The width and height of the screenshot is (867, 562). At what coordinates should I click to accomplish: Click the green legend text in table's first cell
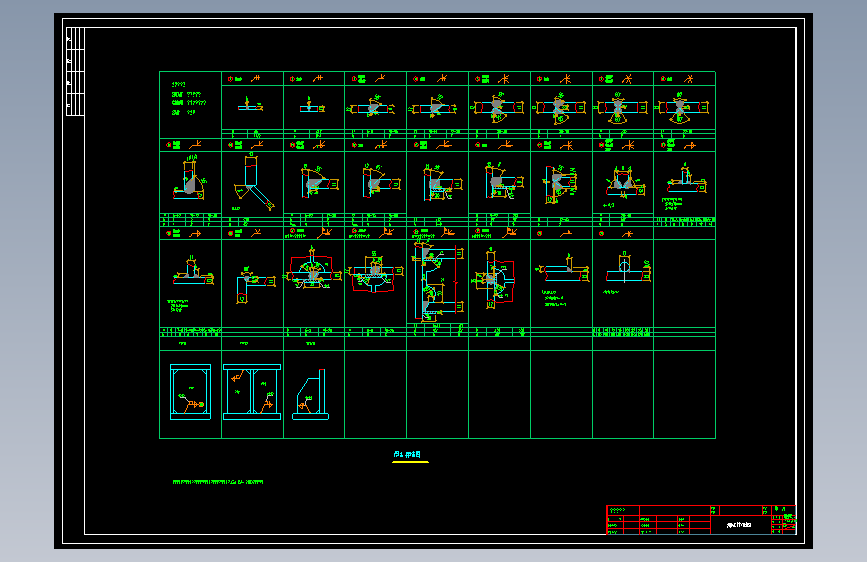click(x=189, y=98)
